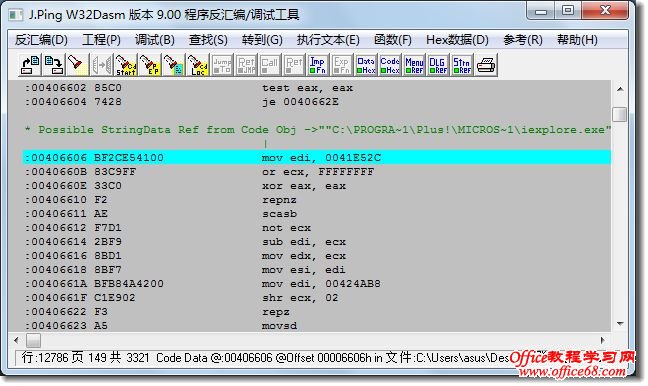The image size is (648, 386).
Task: Go to program entry point (EP) icon
Action: [x=150, y=65]
